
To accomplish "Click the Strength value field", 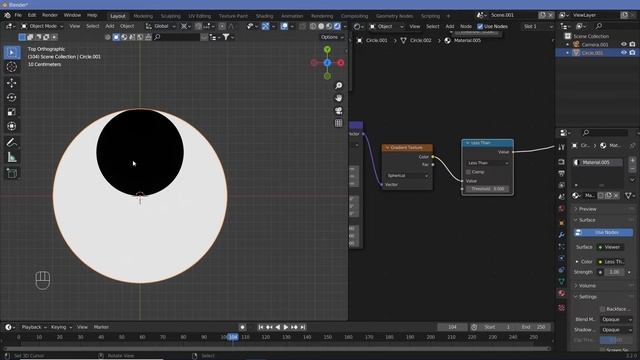I will coord(614,272).
